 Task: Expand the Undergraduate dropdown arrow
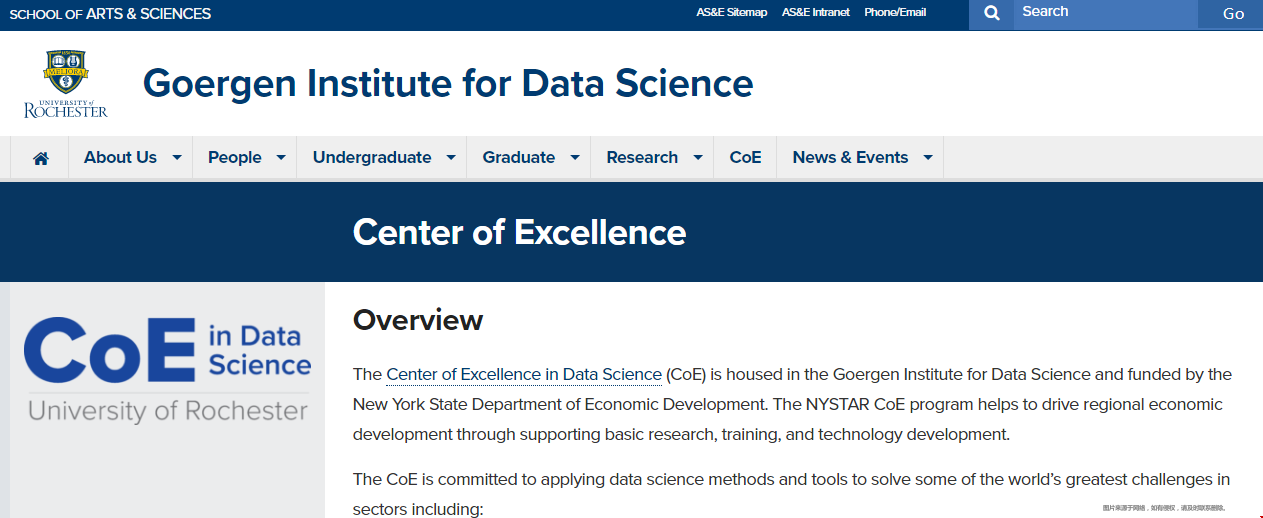[451, 158]
